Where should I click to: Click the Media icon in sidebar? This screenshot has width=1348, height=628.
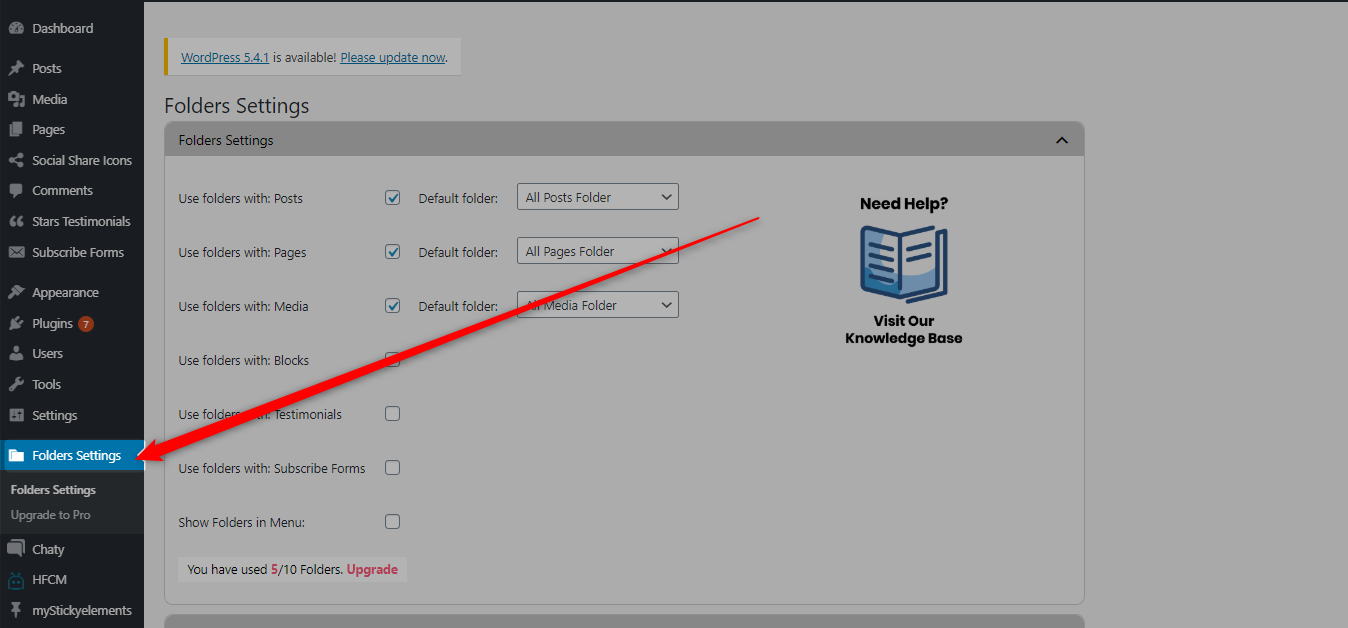(x=16, y=99)
